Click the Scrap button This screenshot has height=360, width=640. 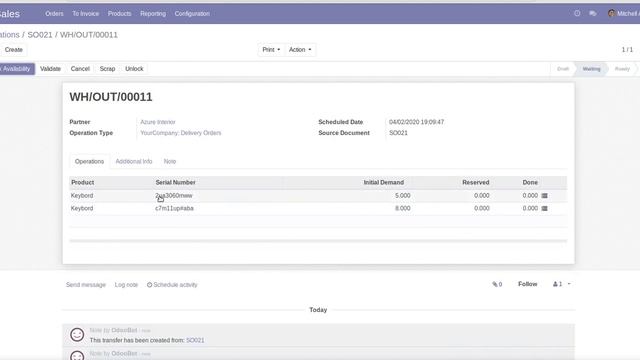[107, 69]
